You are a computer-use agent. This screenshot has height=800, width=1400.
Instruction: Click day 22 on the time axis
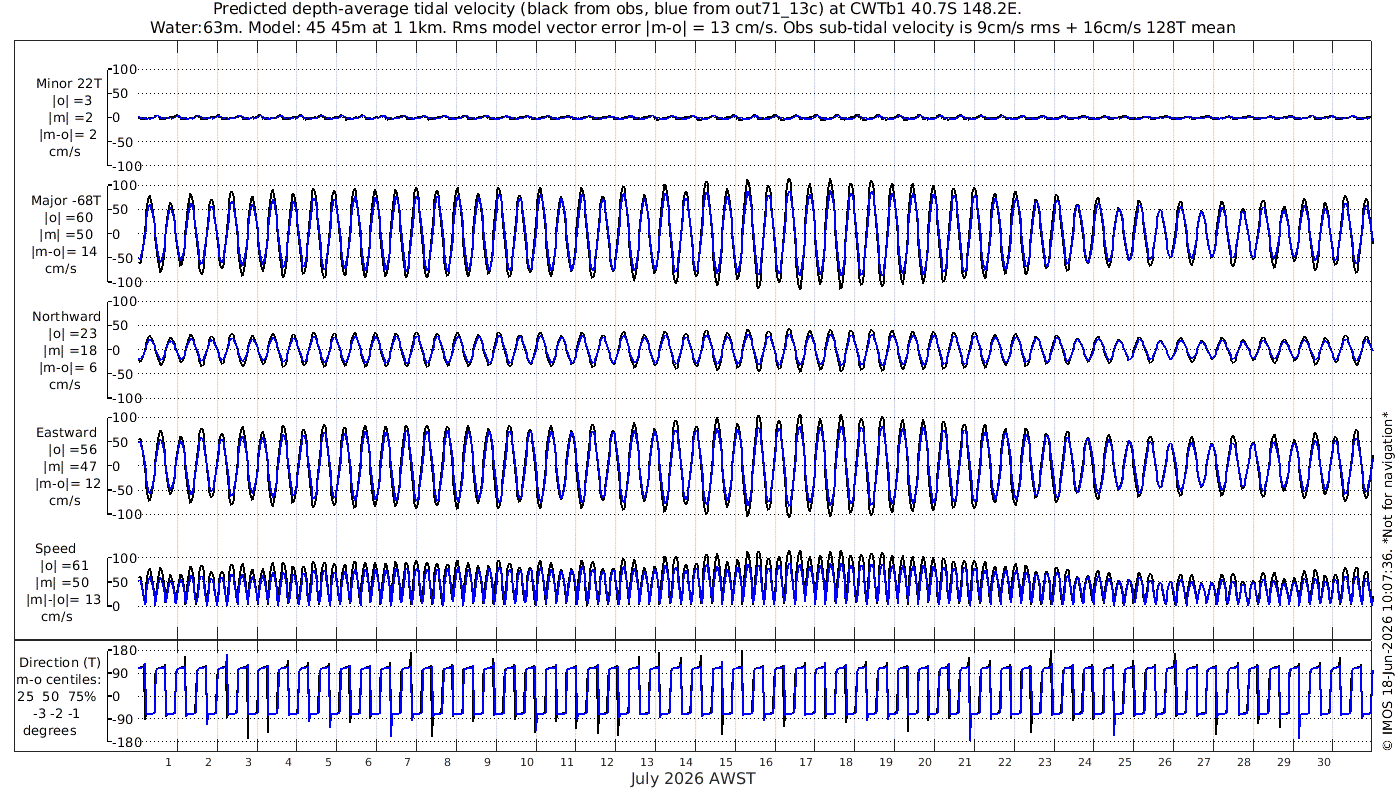tap(1005, 761)
